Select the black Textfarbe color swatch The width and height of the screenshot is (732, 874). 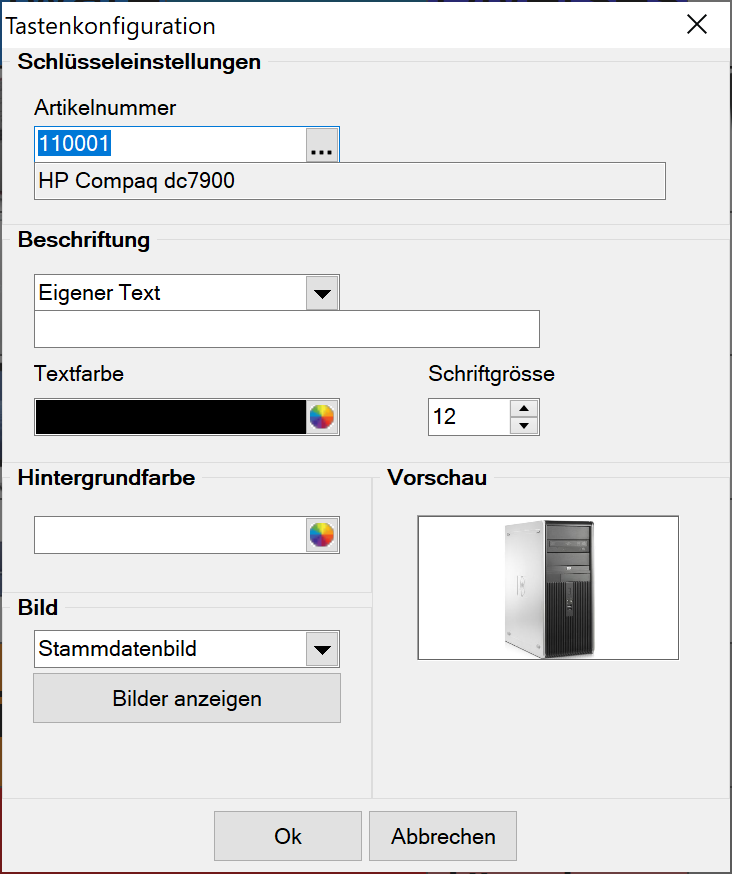coord(169,418)
